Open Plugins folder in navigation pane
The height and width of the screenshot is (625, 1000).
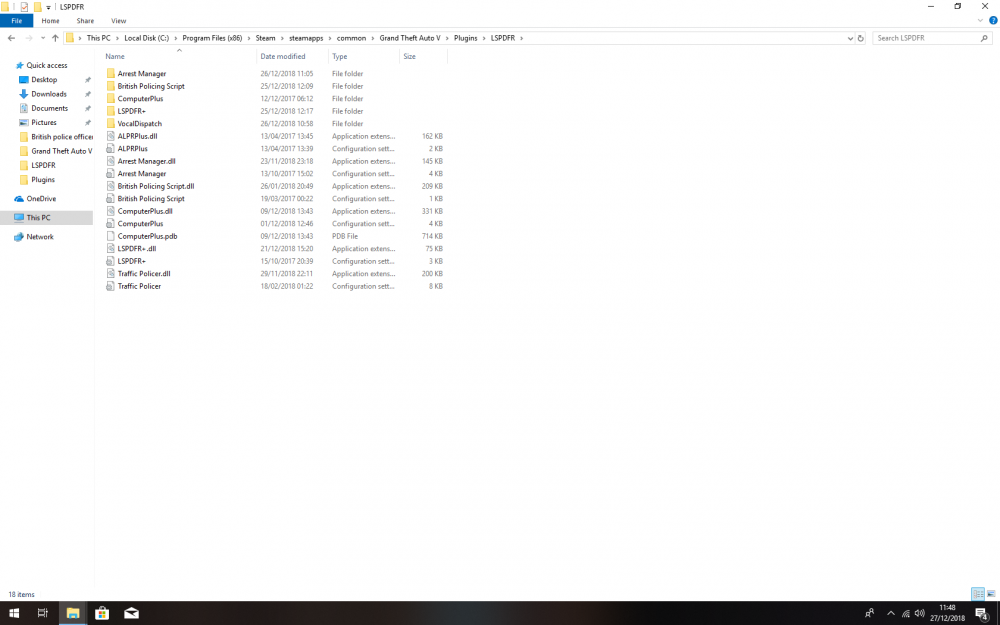(x=43, y=180)
